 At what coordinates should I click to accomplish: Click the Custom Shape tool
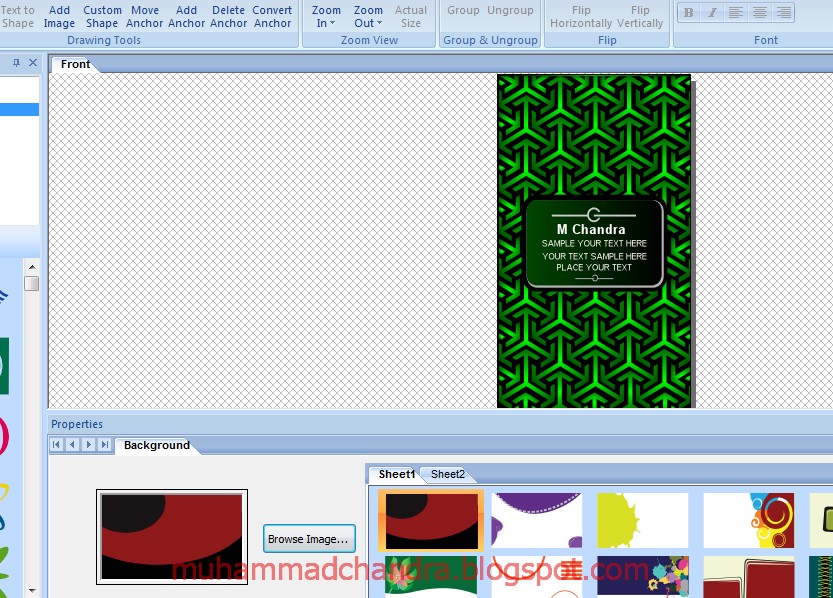102,16
